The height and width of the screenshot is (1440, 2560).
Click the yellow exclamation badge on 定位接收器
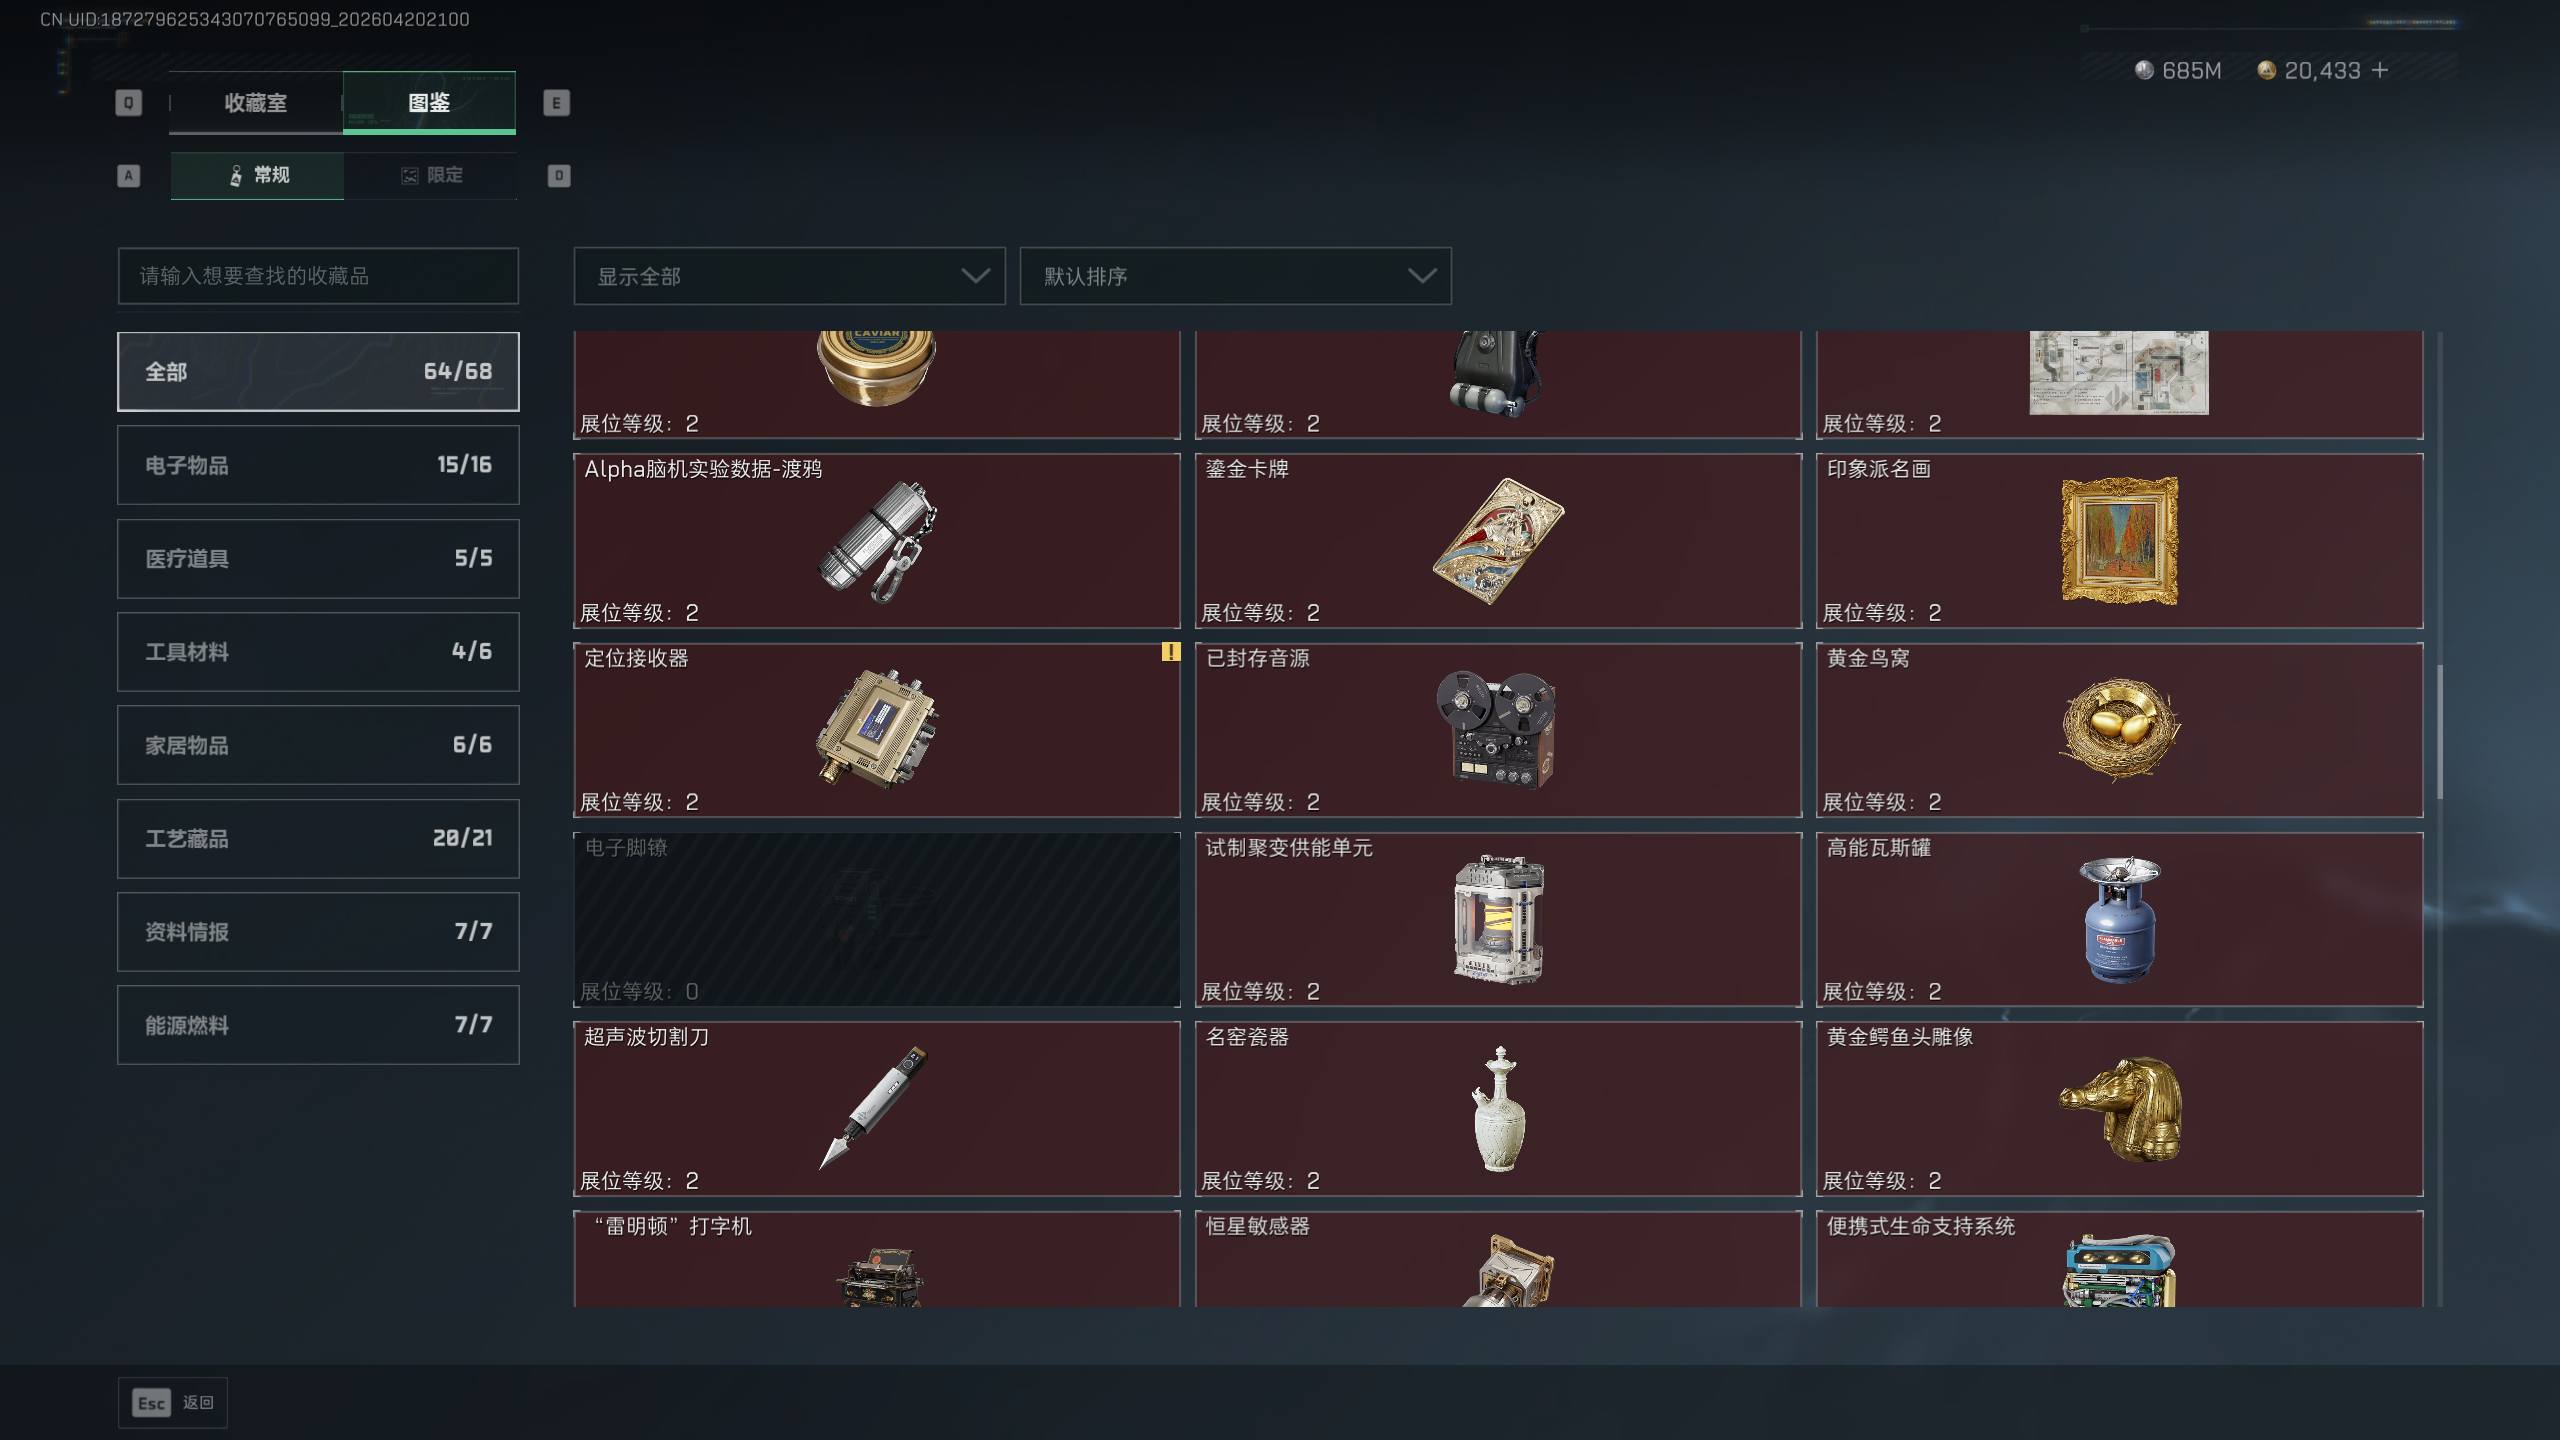pyautogui.click(x=1170, y=652)
